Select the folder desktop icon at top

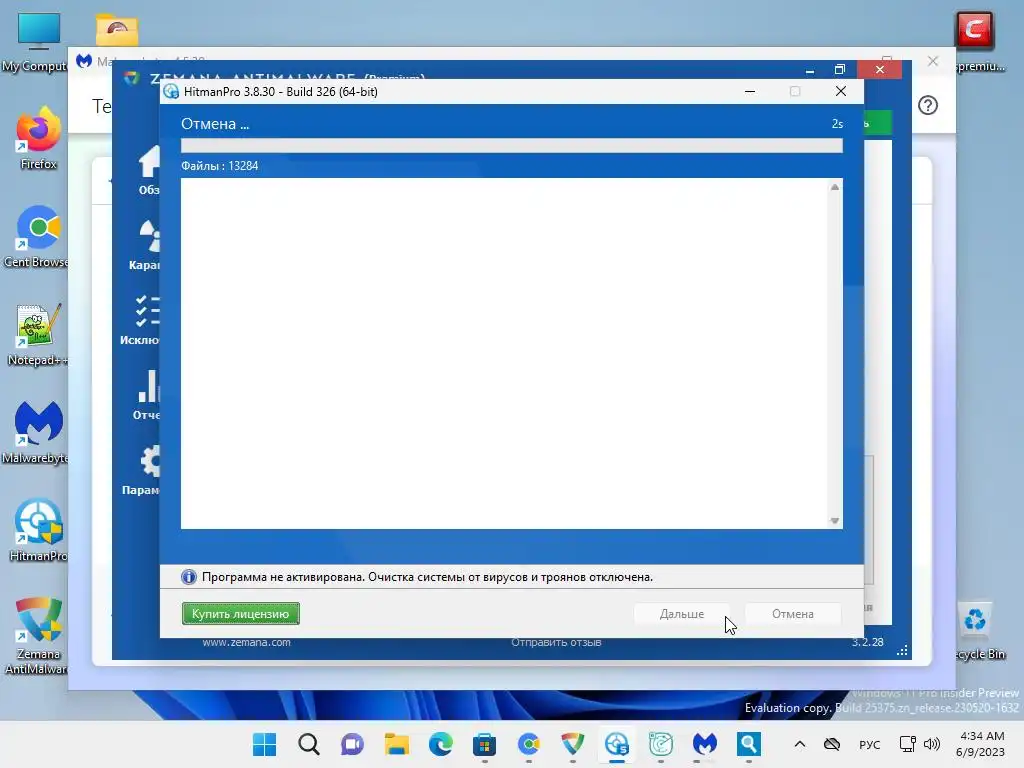(x=117, y=29)
